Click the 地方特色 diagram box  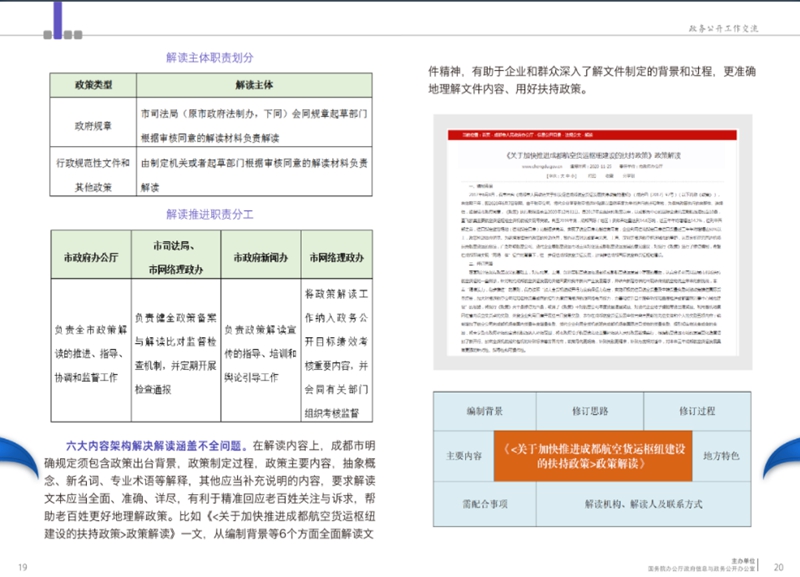[x=721, y=456]
